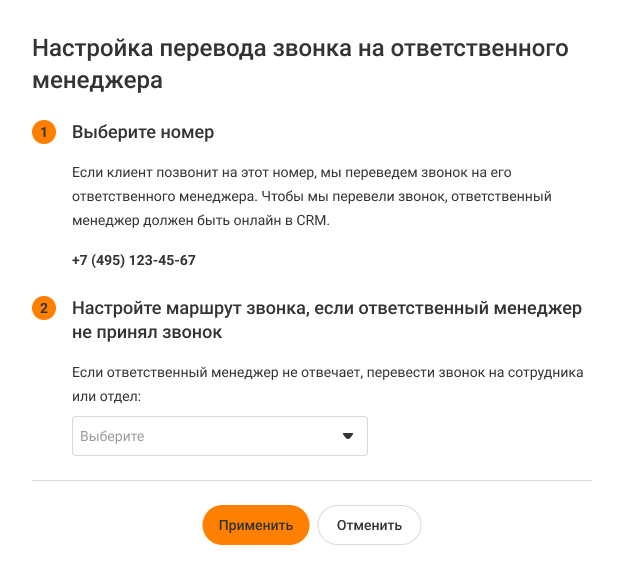Open the employee or department combo box

click(x=219, y=436)
